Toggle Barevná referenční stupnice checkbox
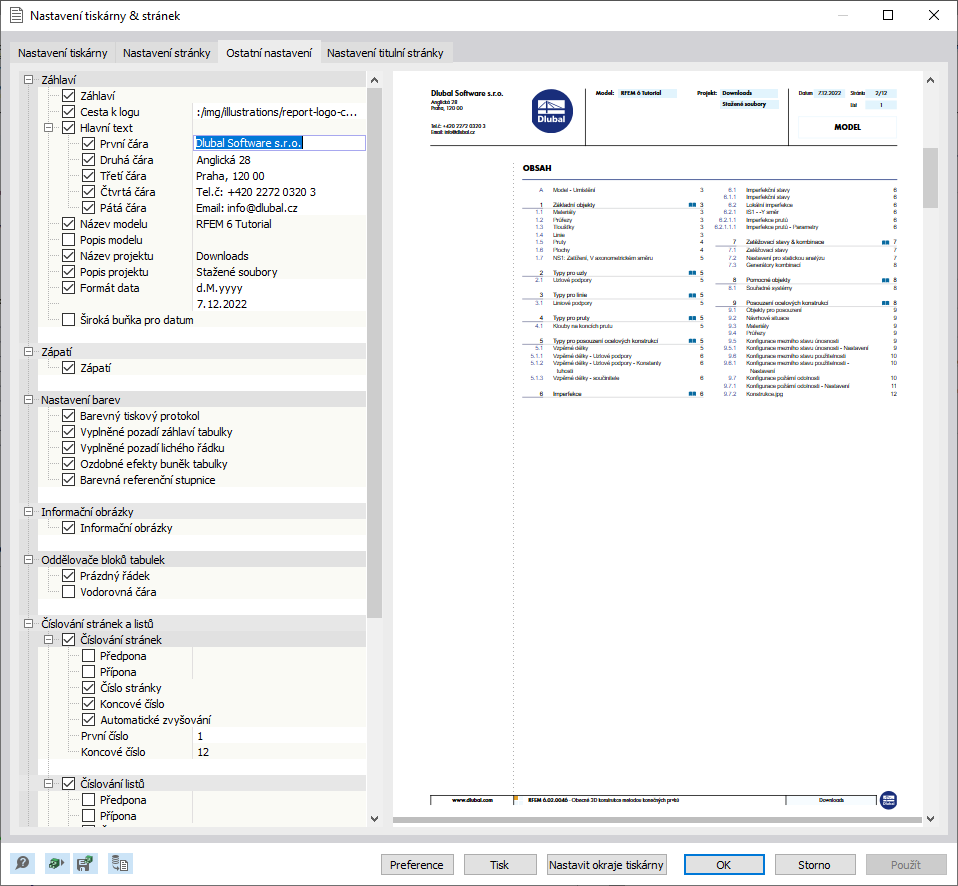The image size is (958, 886). pyautogui.click(x=68, y=480)
